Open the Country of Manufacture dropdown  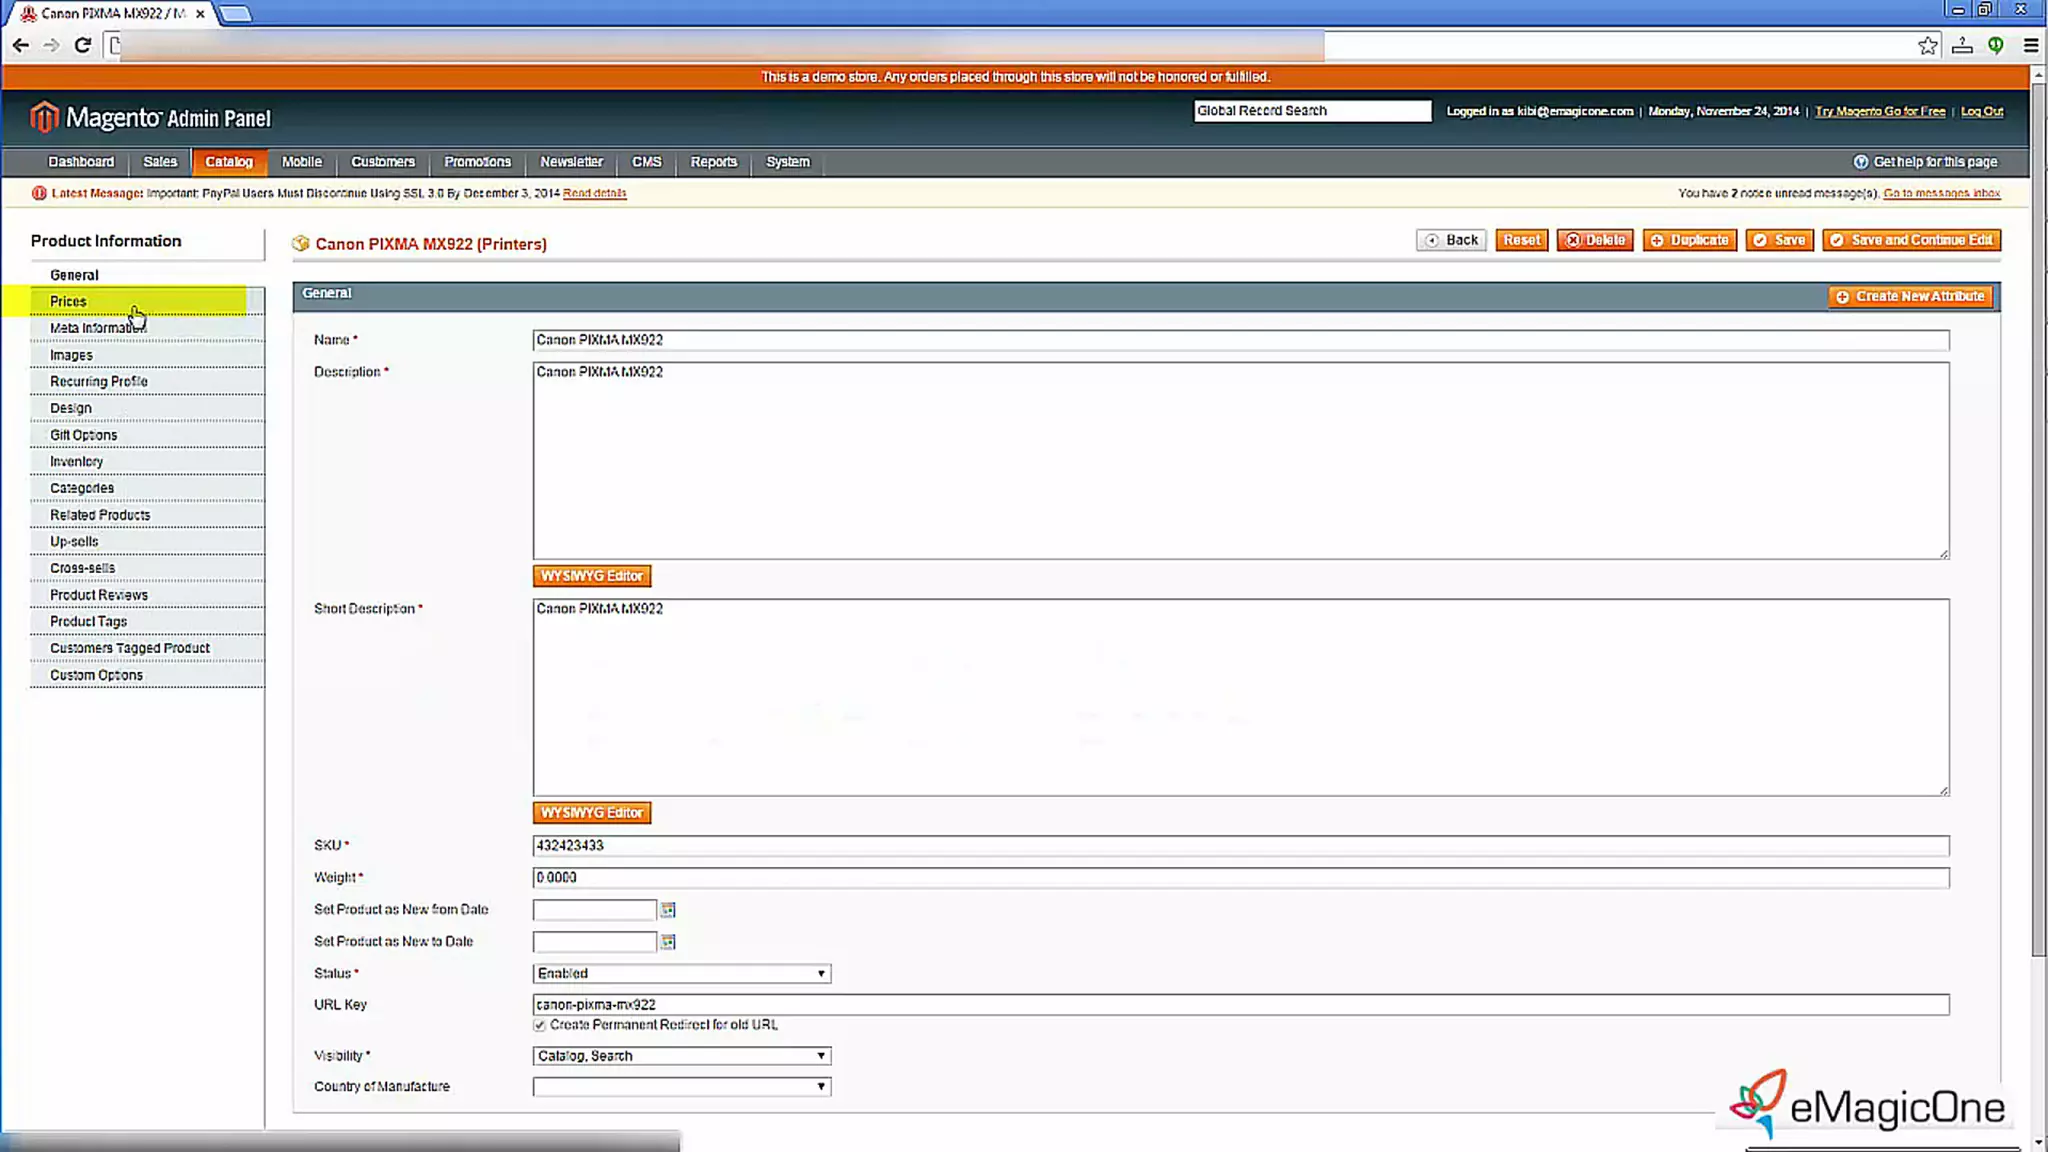(x=681, y=1087)
